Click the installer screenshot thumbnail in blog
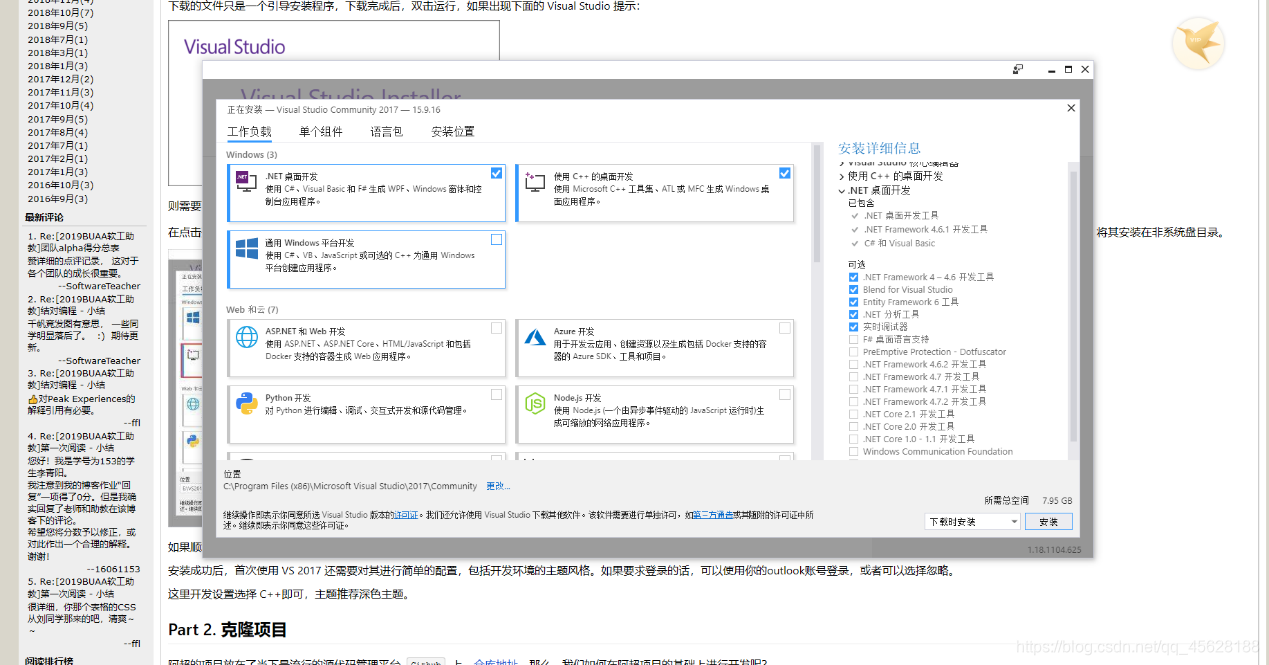1269x665 pixels. coord(185,390)
